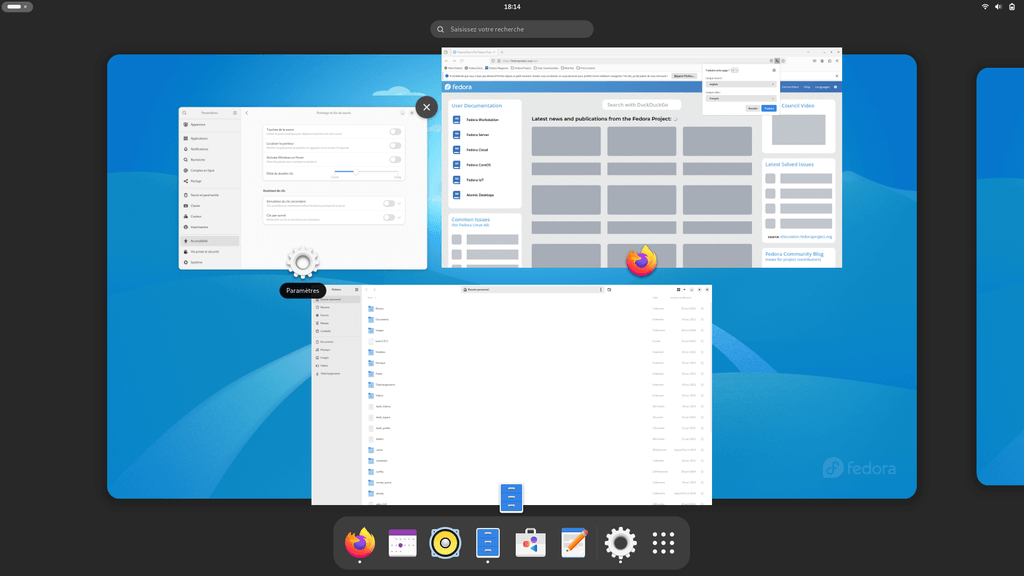Screen dimensions: 1024x576
Task: Close the Paramètres window thumbnail
Action: click(426, 107)
